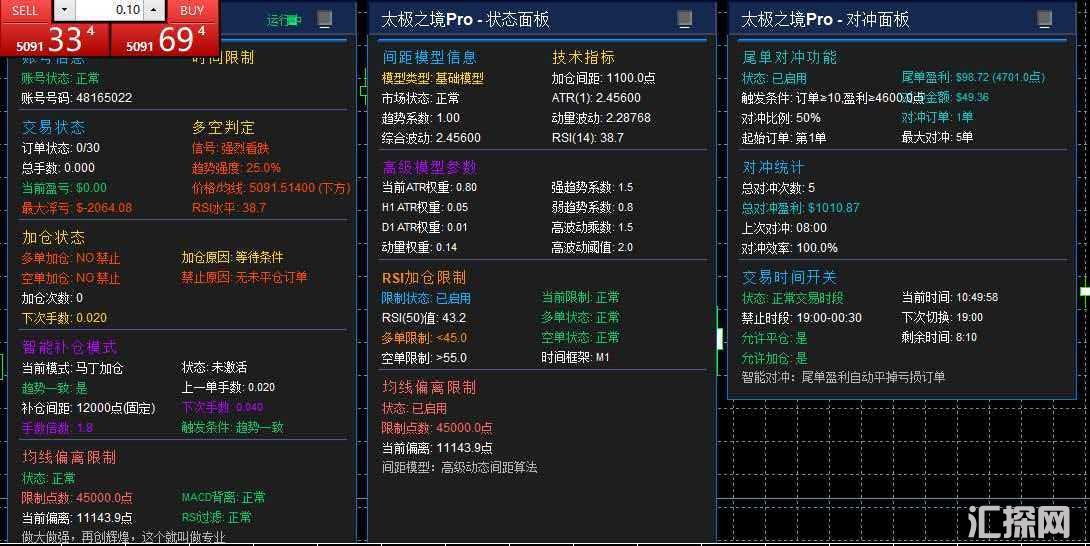Click 当前时间: 10:49:58 value
This screenshot has width=1090, height=546.
pos(950,297)
